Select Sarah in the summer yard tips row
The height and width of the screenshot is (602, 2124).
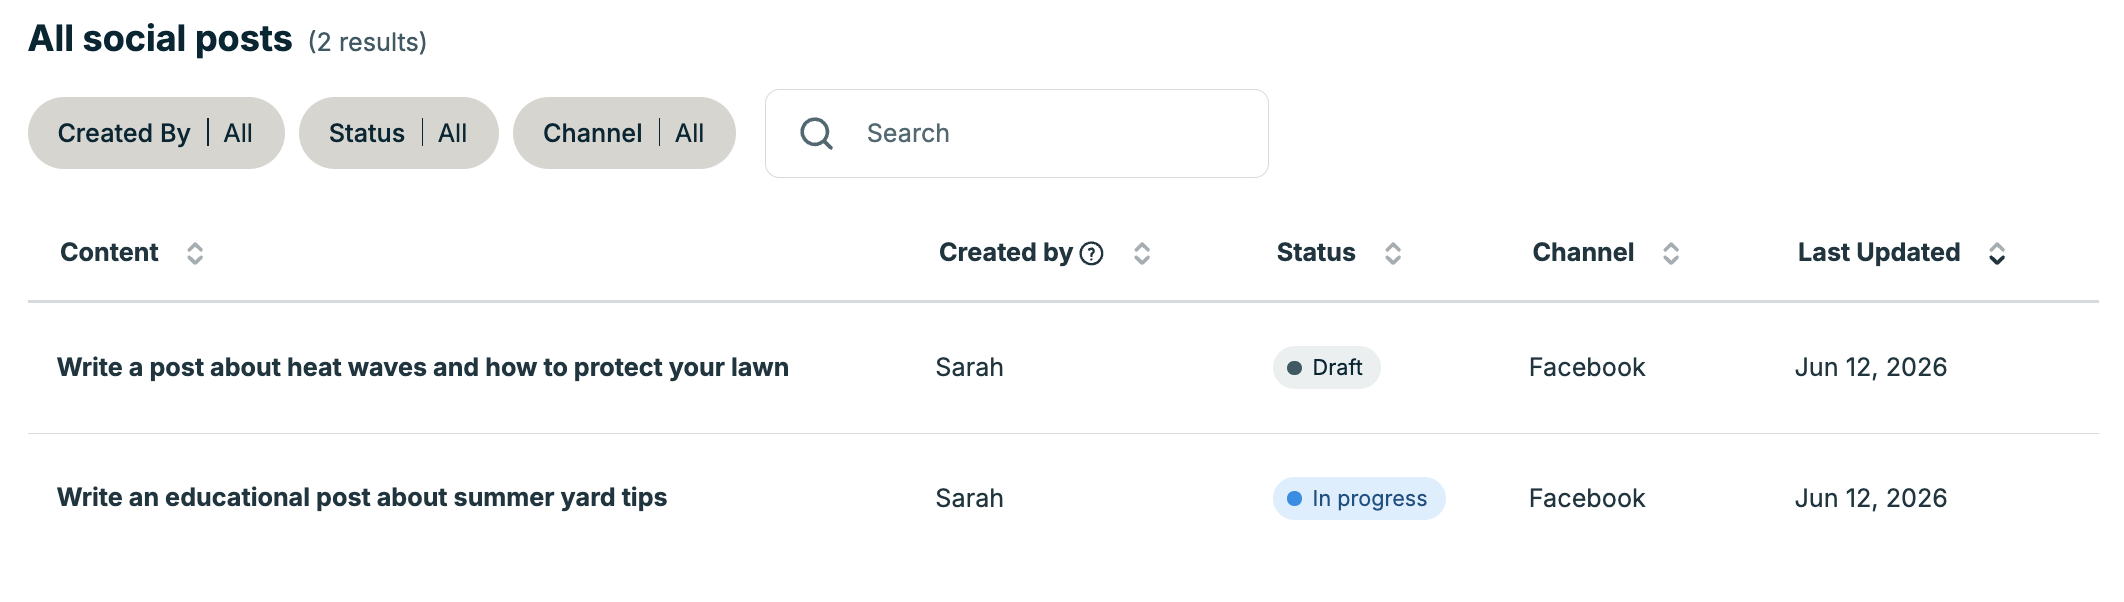[x=969, y=498]
